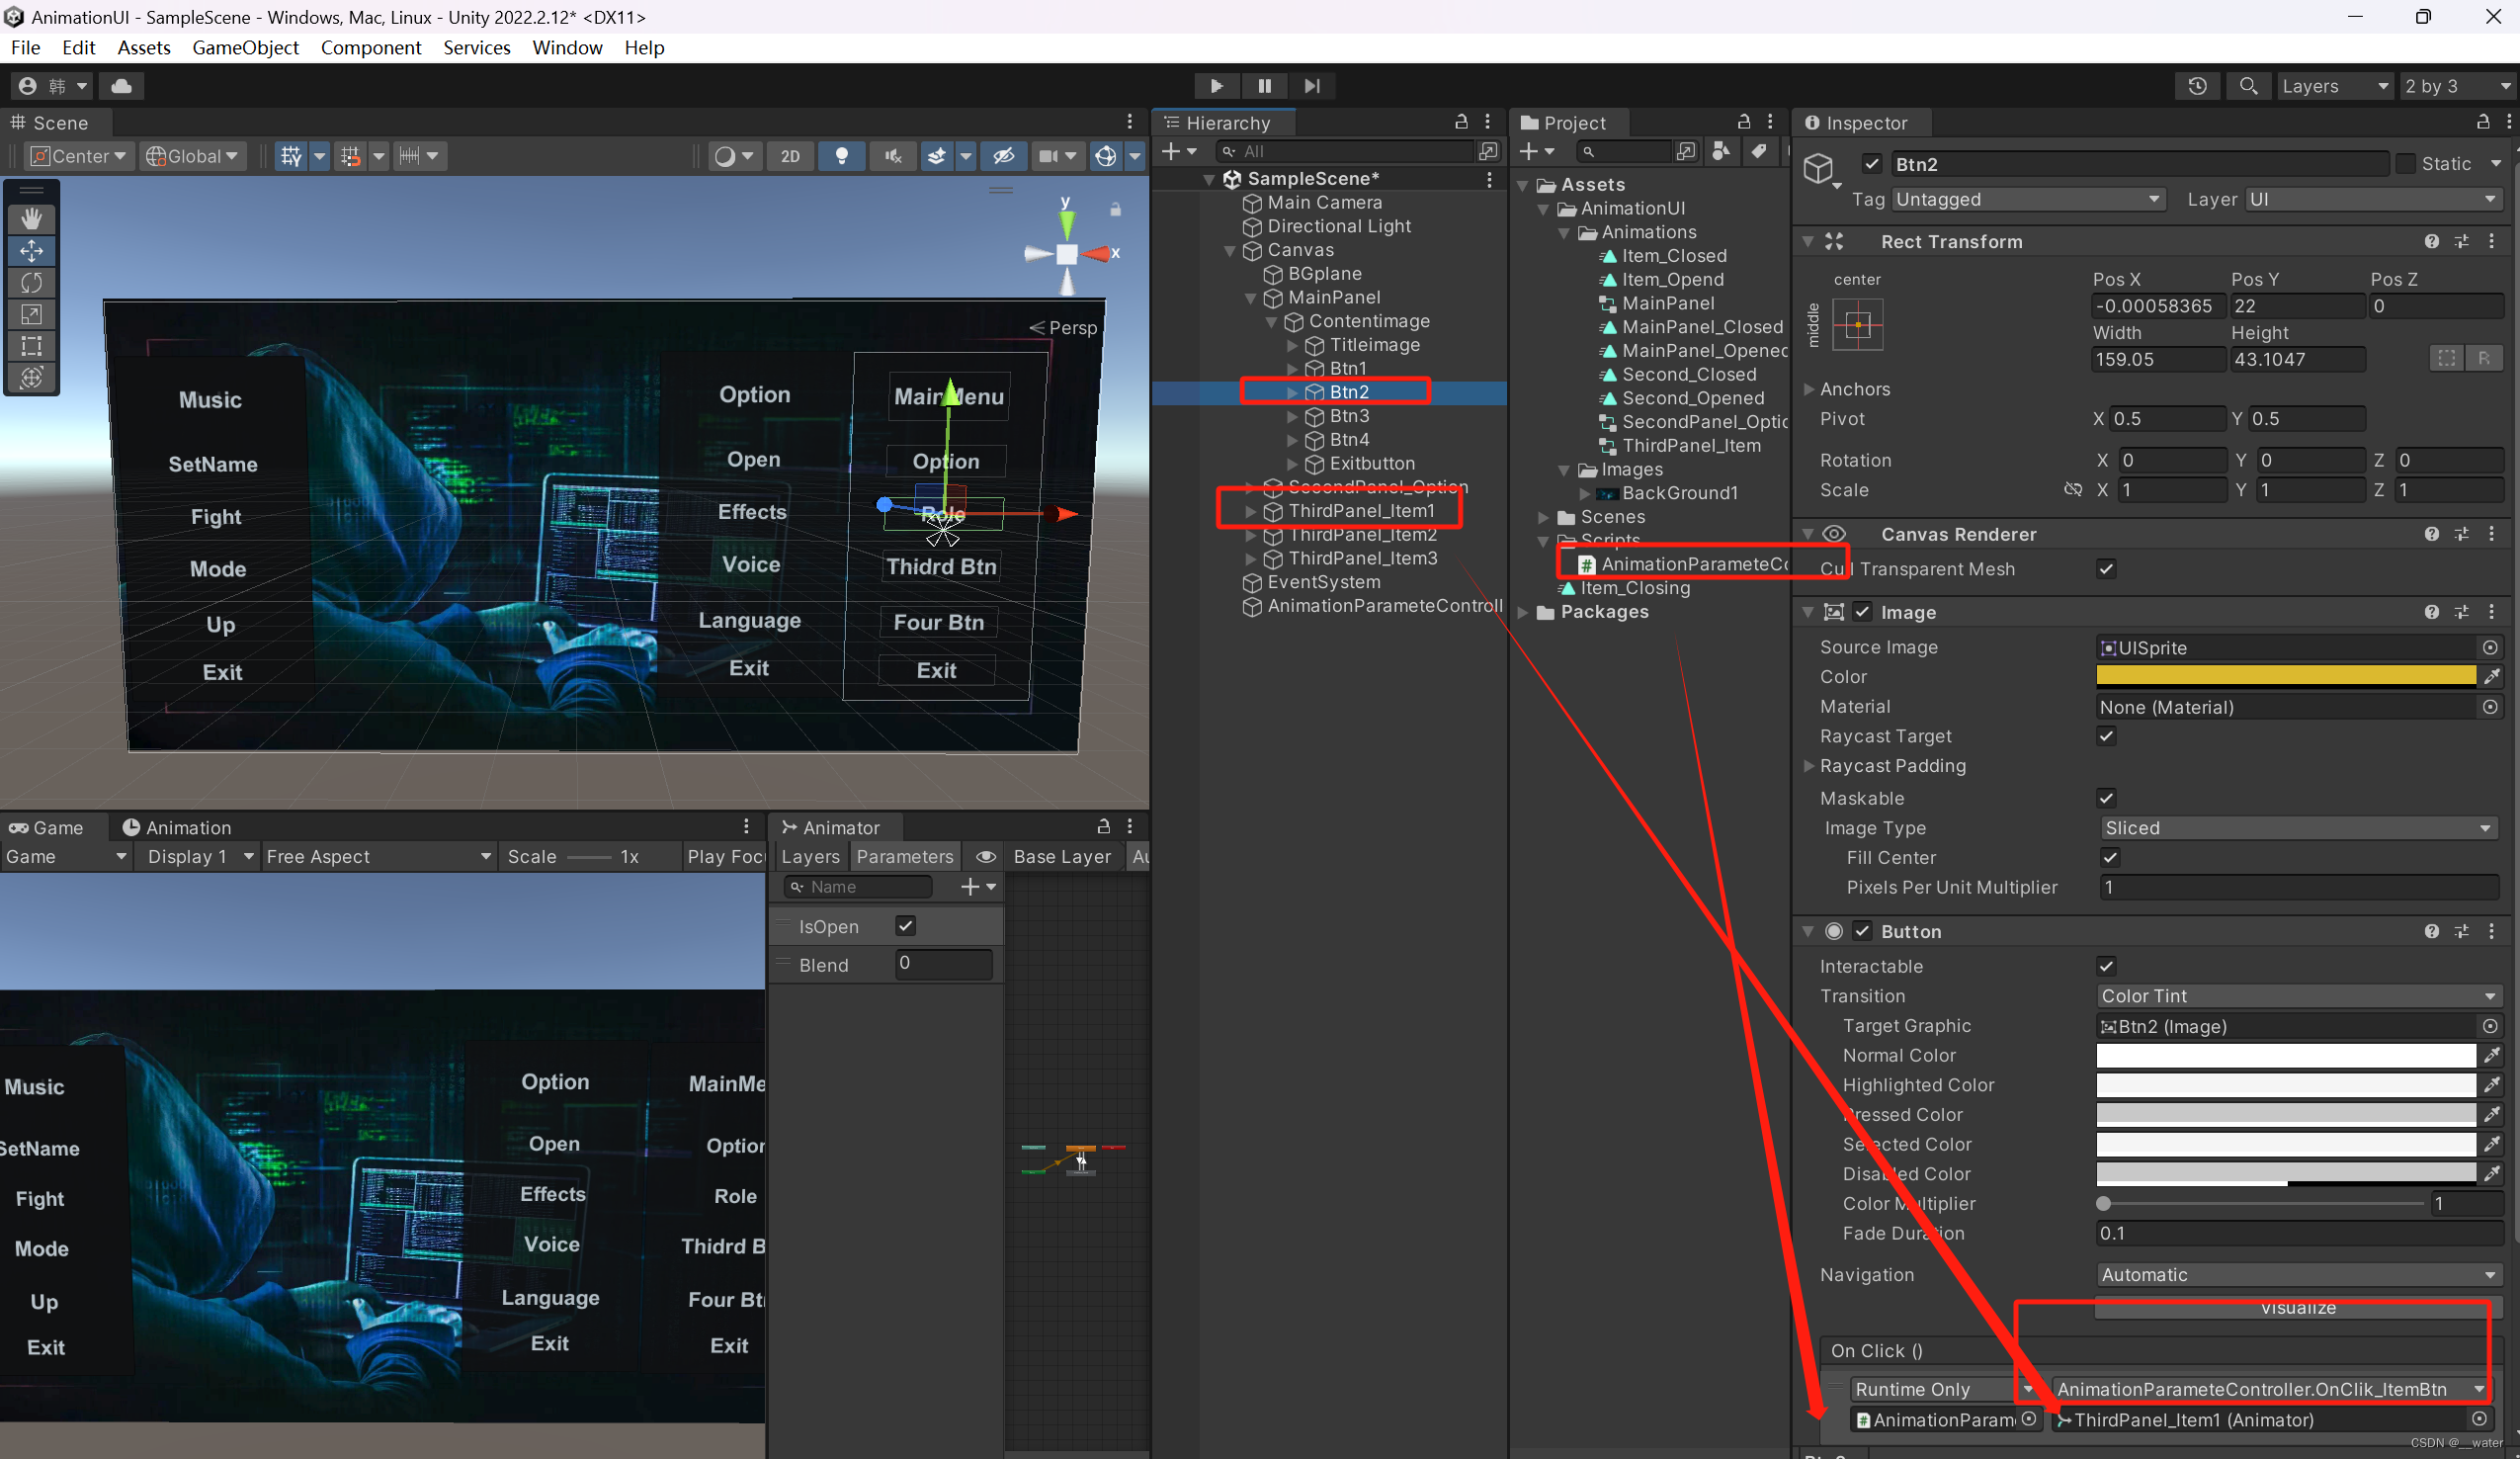The width and height of the screenshot is (2520, 1459).
Task: Click the Blend parameter value field
Action: [943, 964]
